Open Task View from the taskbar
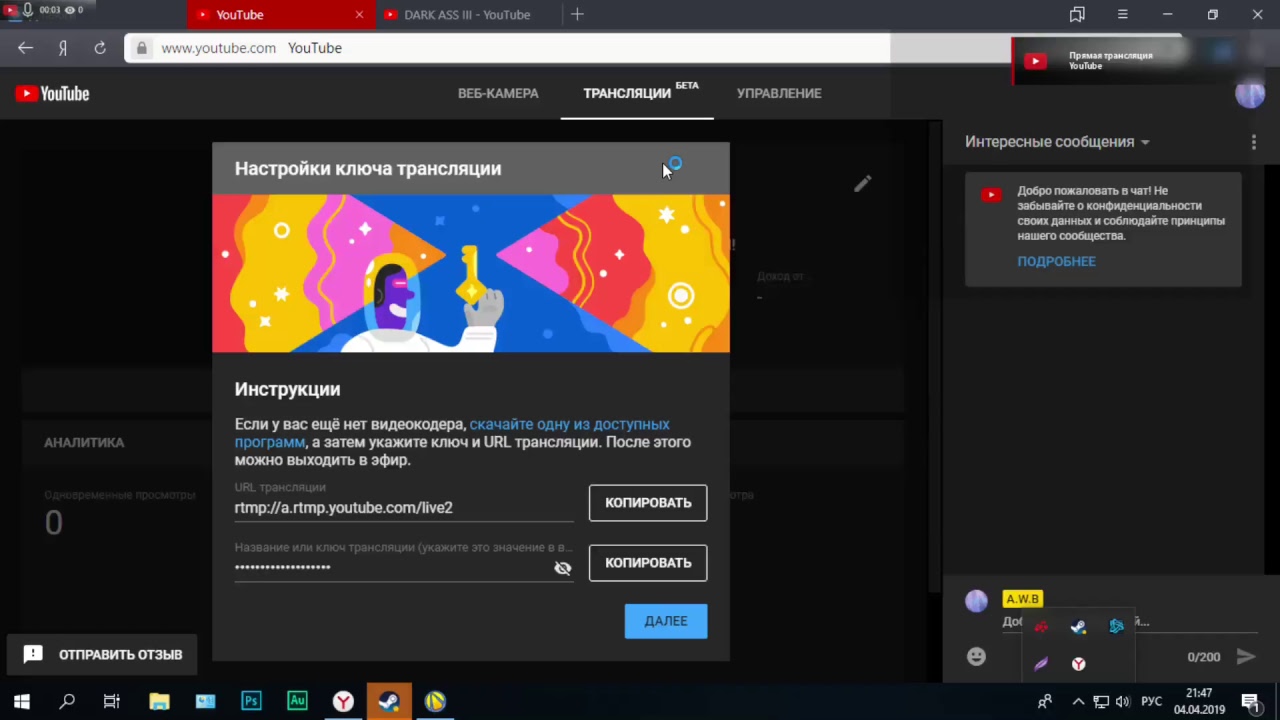This screenshot has width=1280, height=720. tap(112, 701)
